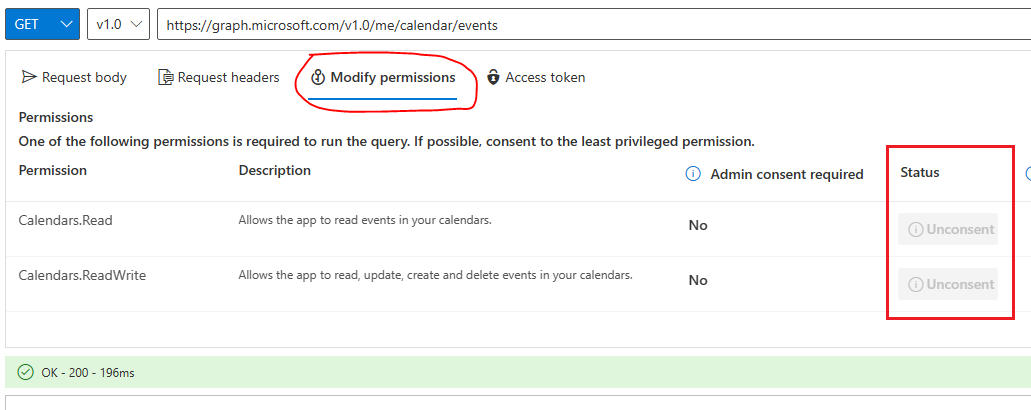Click the Graph query URL field
This screenshot has width=1031, height=410.
594,24
